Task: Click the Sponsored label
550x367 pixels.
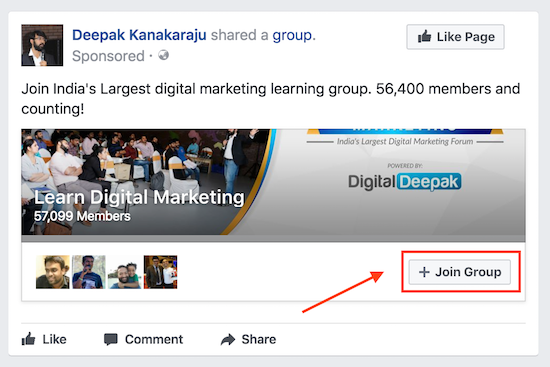Action: [108, 56]
